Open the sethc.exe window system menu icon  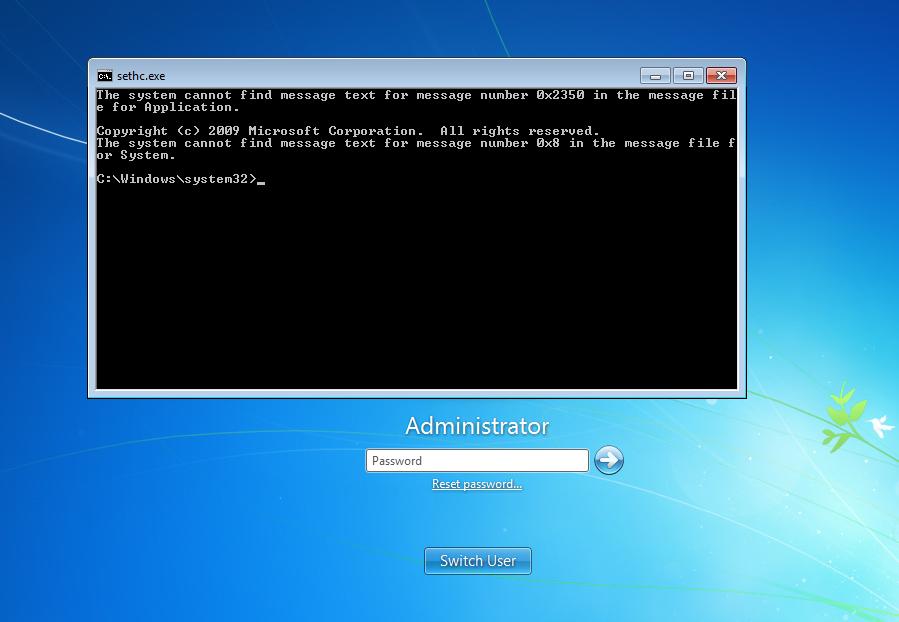coord(104,76)
